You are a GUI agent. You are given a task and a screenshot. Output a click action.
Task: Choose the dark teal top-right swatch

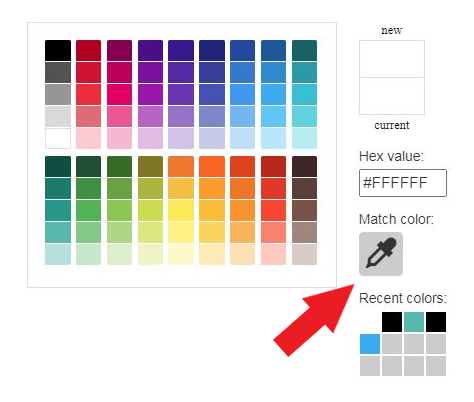304,51
